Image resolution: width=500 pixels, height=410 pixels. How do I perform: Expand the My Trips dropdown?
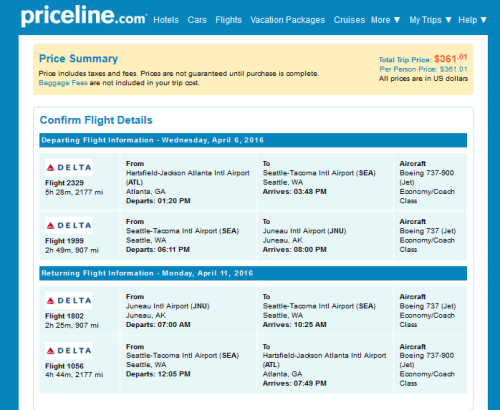(430, 20)
